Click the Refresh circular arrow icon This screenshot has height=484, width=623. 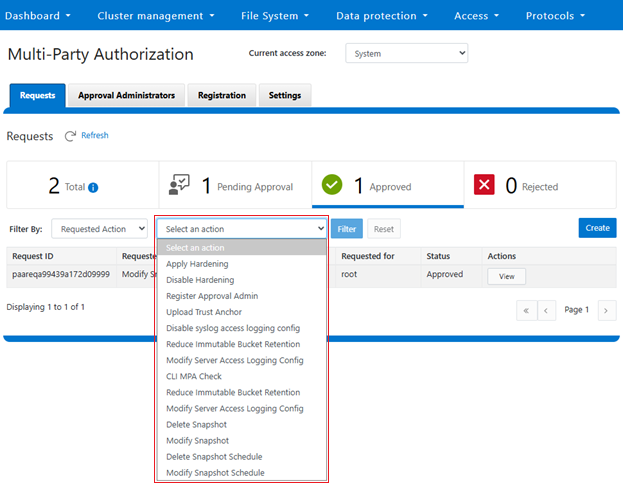tap(70, 136)
